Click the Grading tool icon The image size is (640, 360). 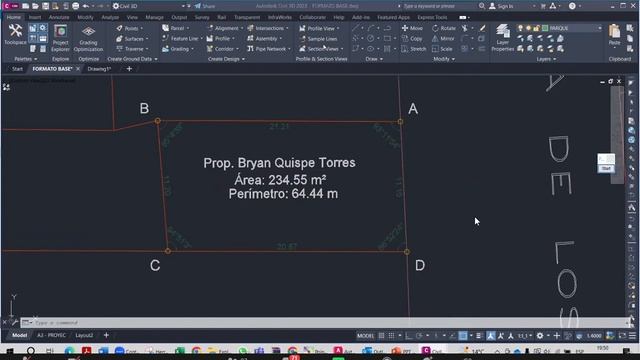click(x=165, y=49)
